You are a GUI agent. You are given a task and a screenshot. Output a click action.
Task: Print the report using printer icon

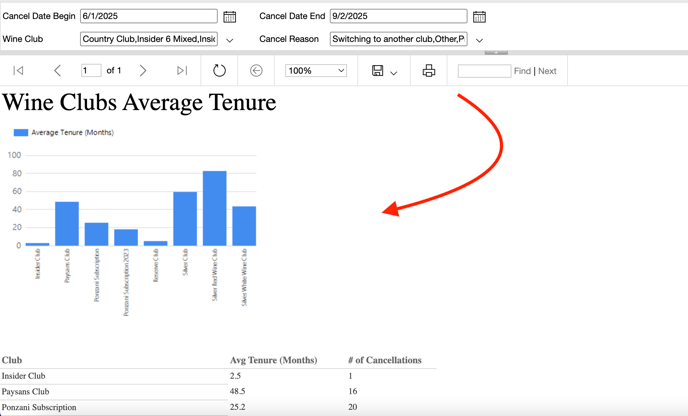click(429, 71)
